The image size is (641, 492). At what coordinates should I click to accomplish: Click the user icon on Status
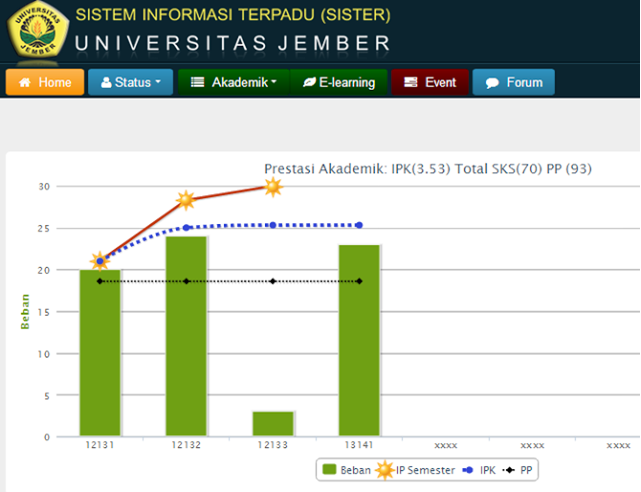tap(106, 83)
